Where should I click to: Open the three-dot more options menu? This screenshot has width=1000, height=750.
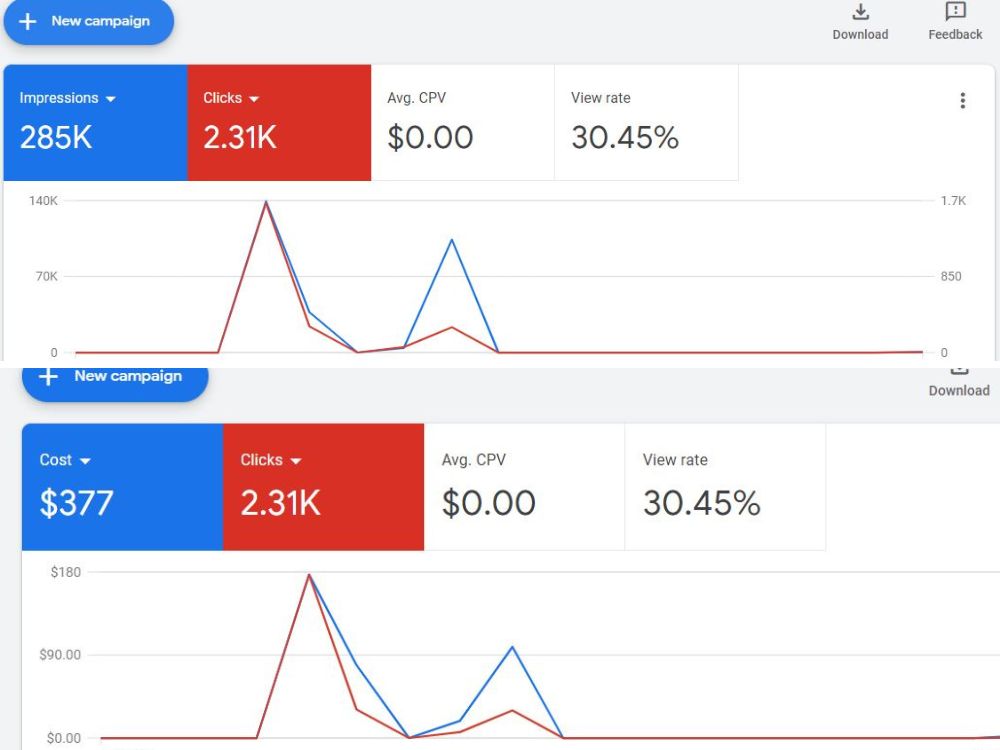(x=962, y=100)
